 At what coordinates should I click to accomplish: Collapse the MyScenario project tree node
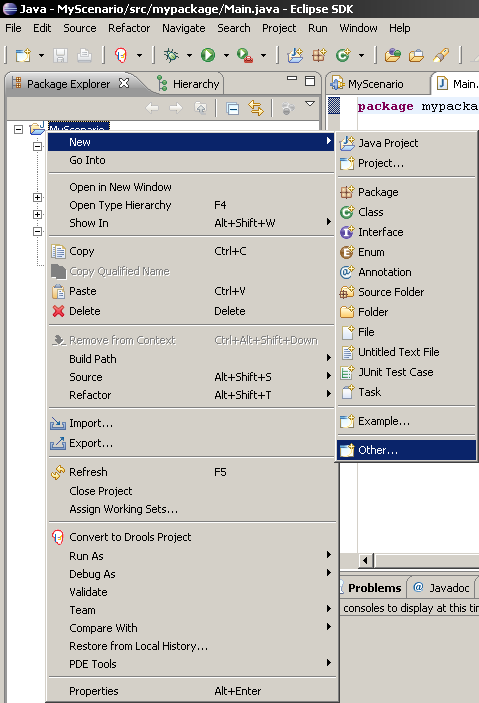(18, 130)
